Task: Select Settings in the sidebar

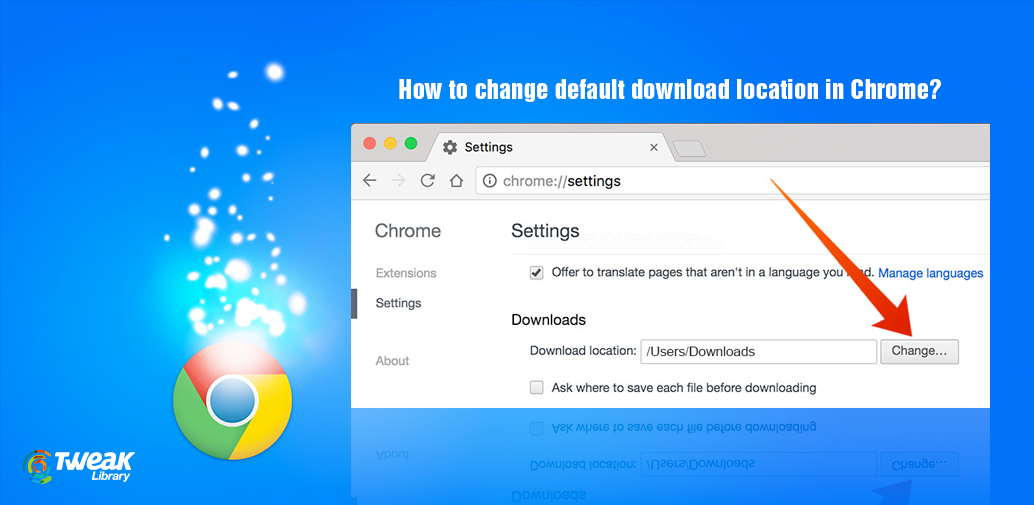Action: tap(398, 303)
